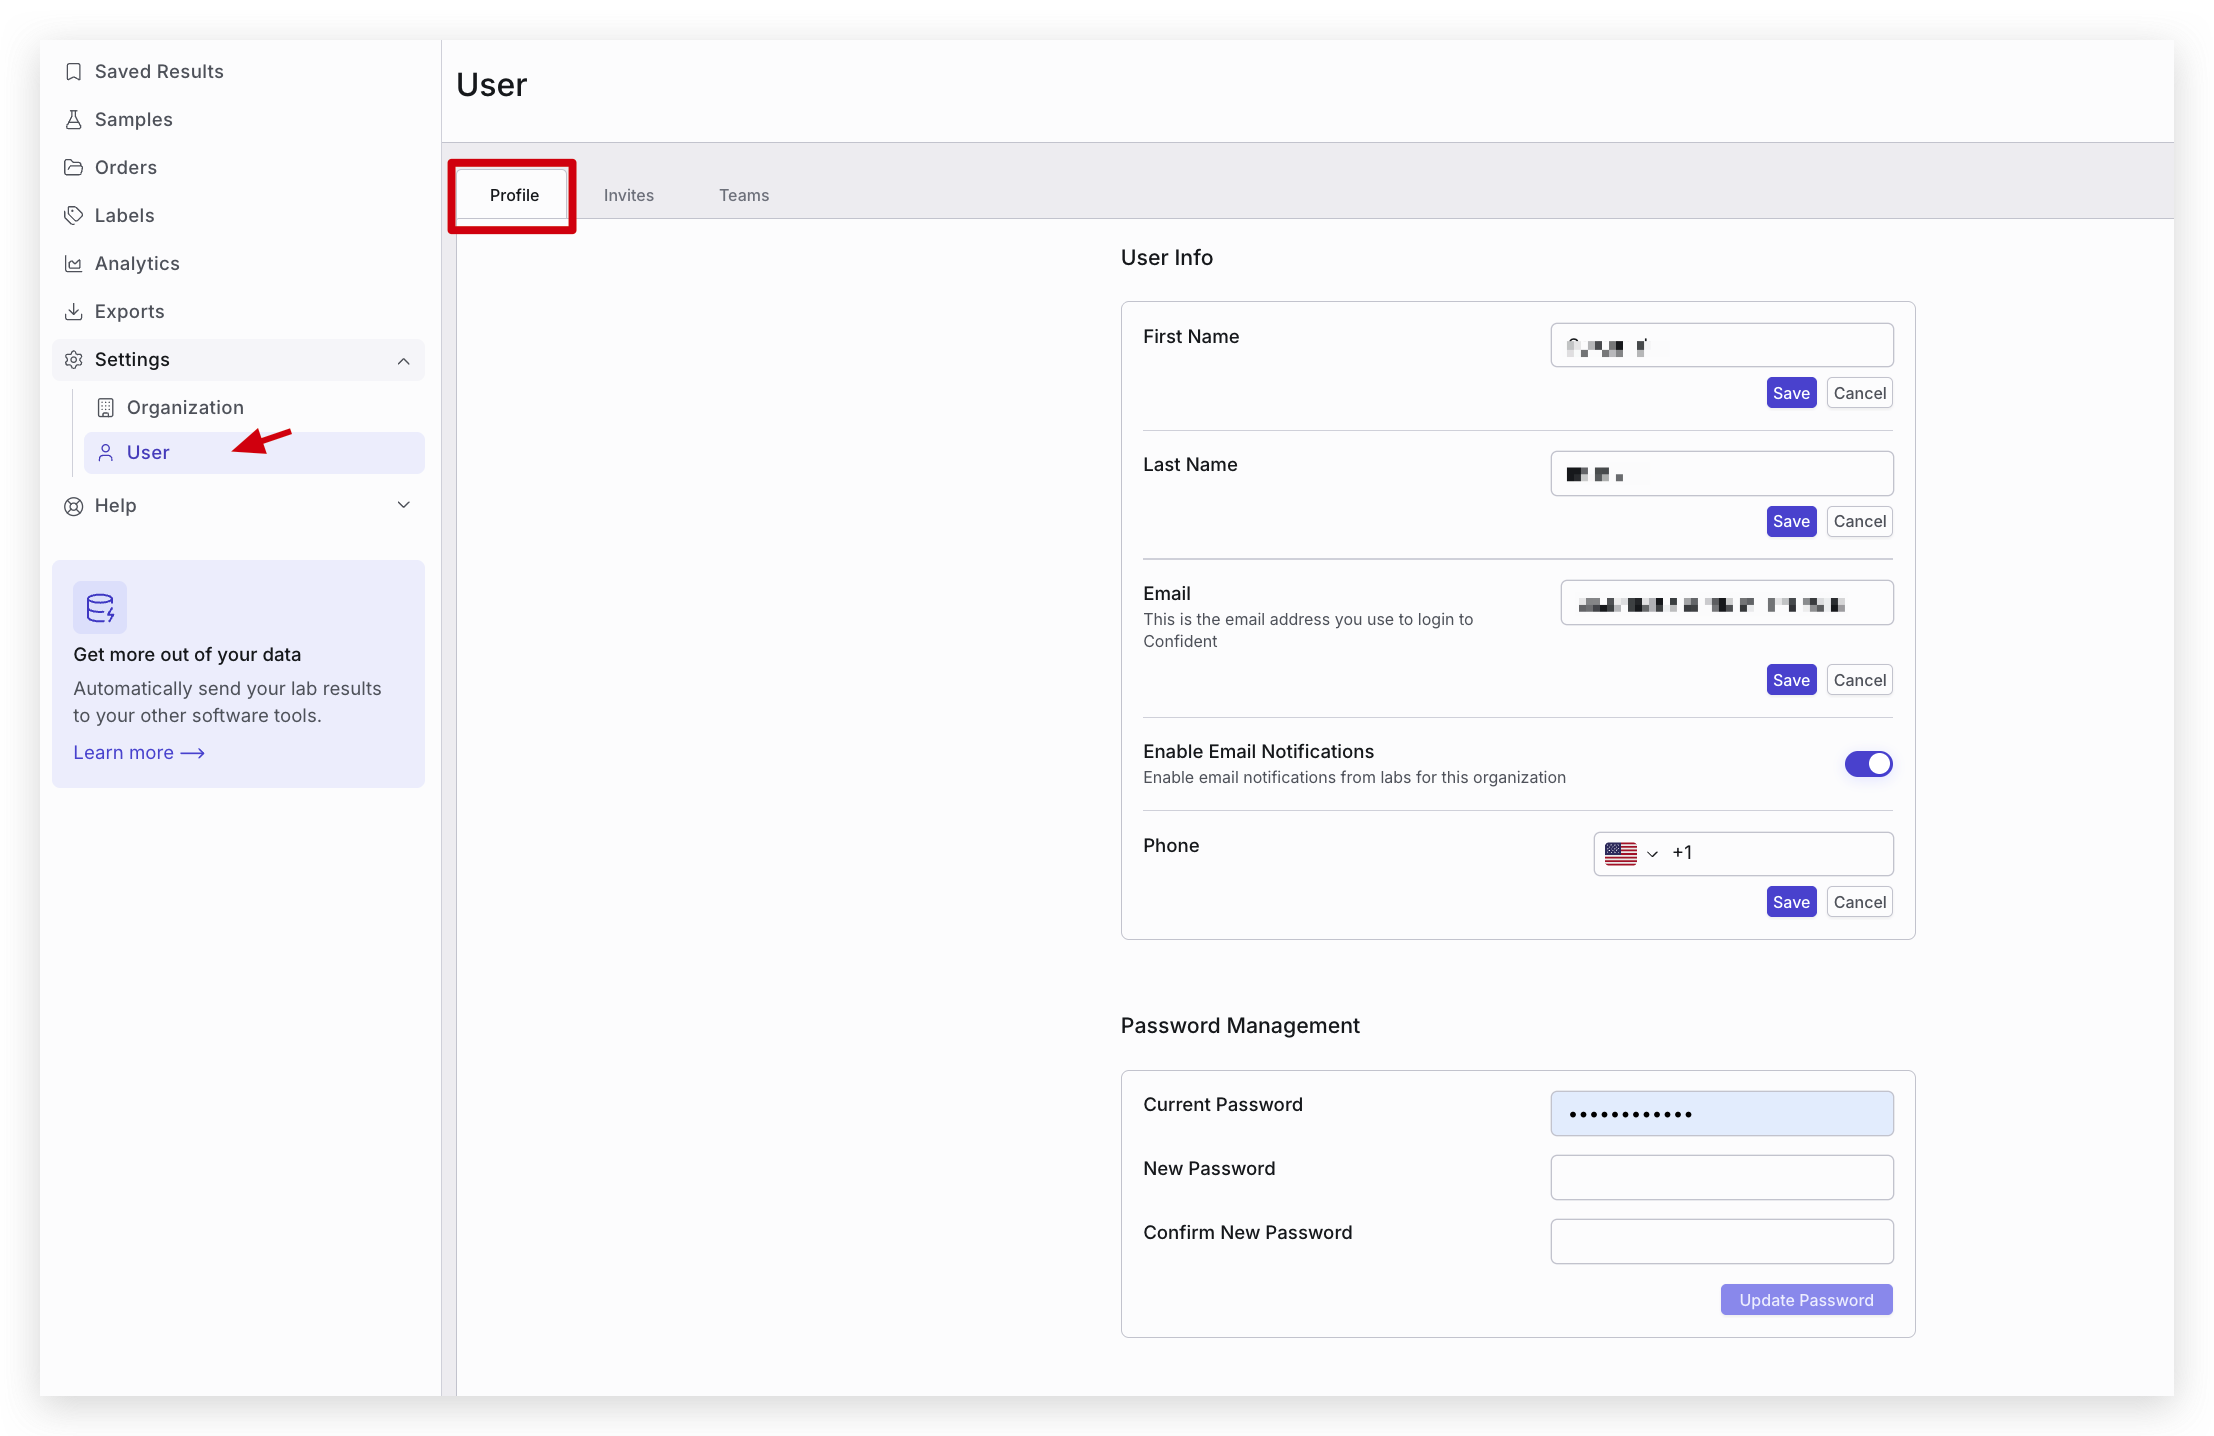Screen dimensions: 2214x1436
Task: Click the Update Password button
Action: [1805, 1300]
